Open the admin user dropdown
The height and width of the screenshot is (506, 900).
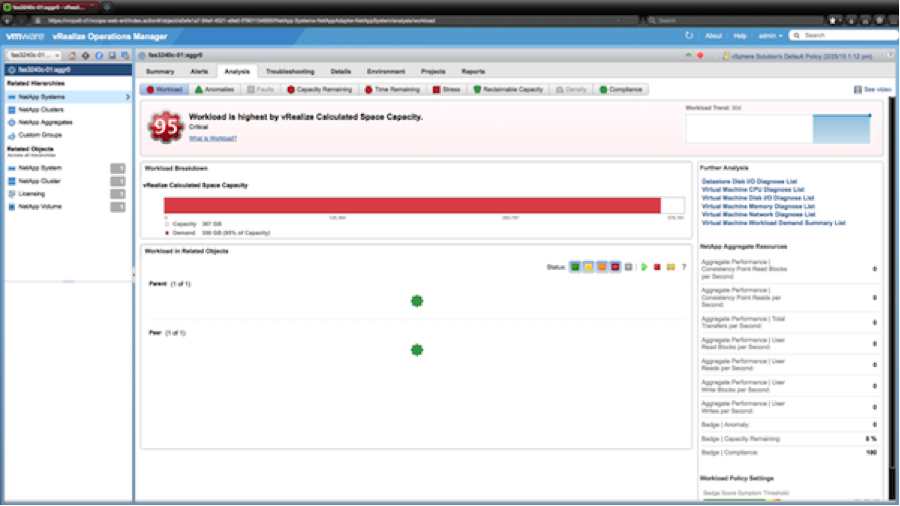[770, 36]
